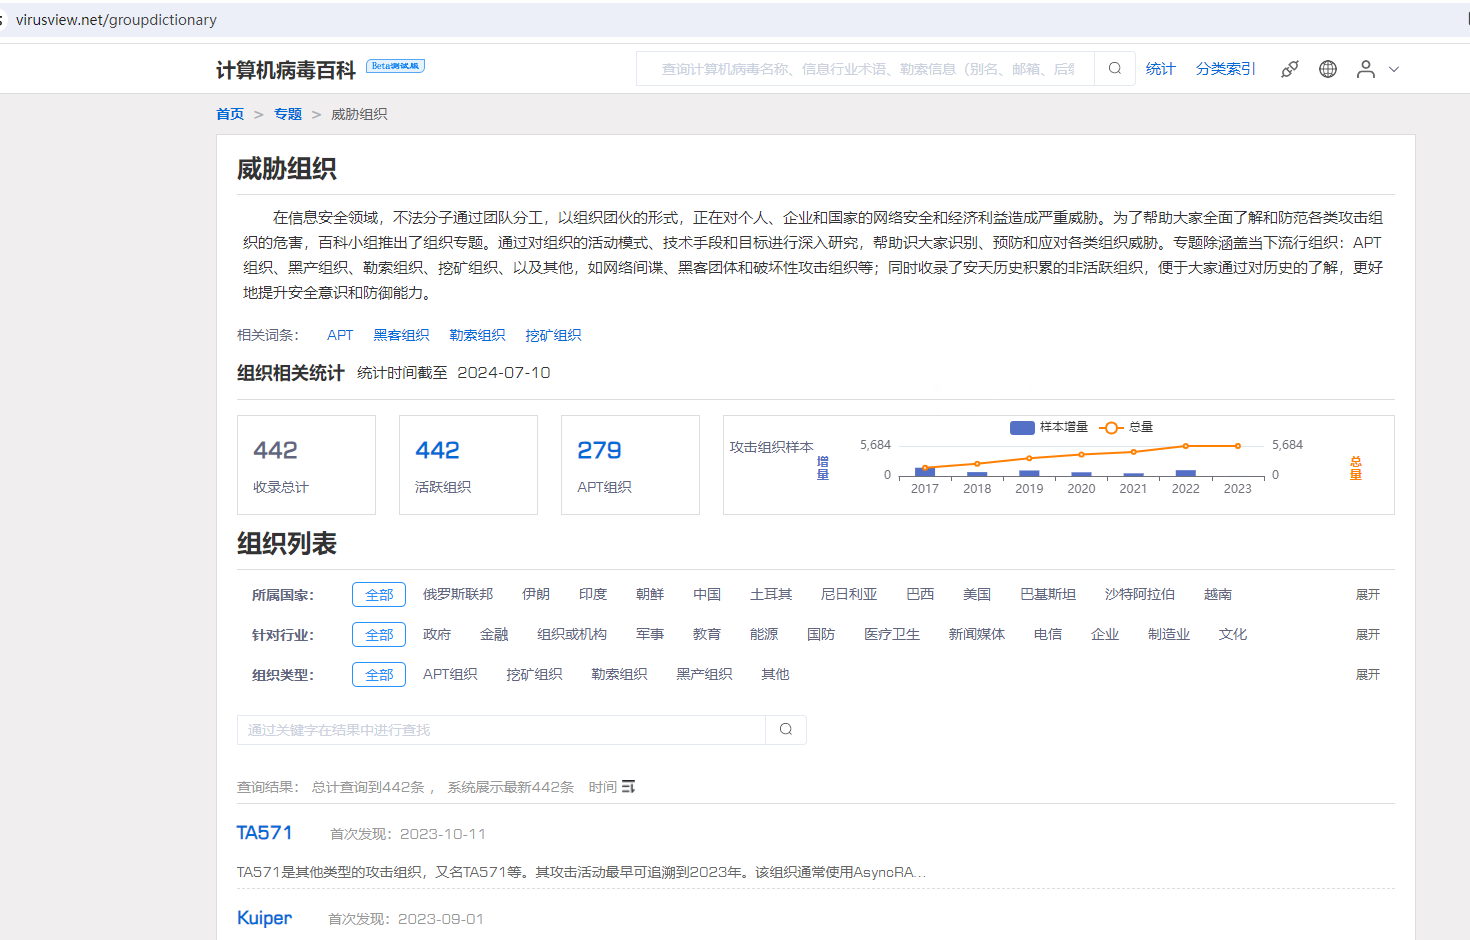Open the Kuiper organization entry

tap(264, 918)
